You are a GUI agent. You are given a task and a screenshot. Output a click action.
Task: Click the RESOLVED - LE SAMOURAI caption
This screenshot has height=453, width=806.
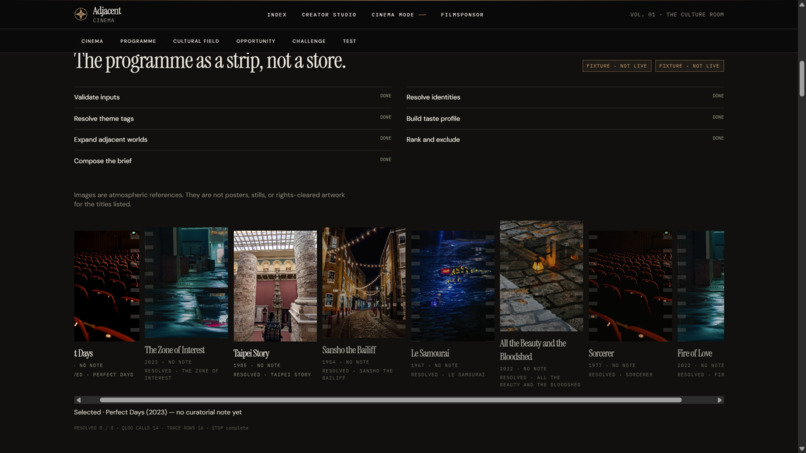[448, 375]
